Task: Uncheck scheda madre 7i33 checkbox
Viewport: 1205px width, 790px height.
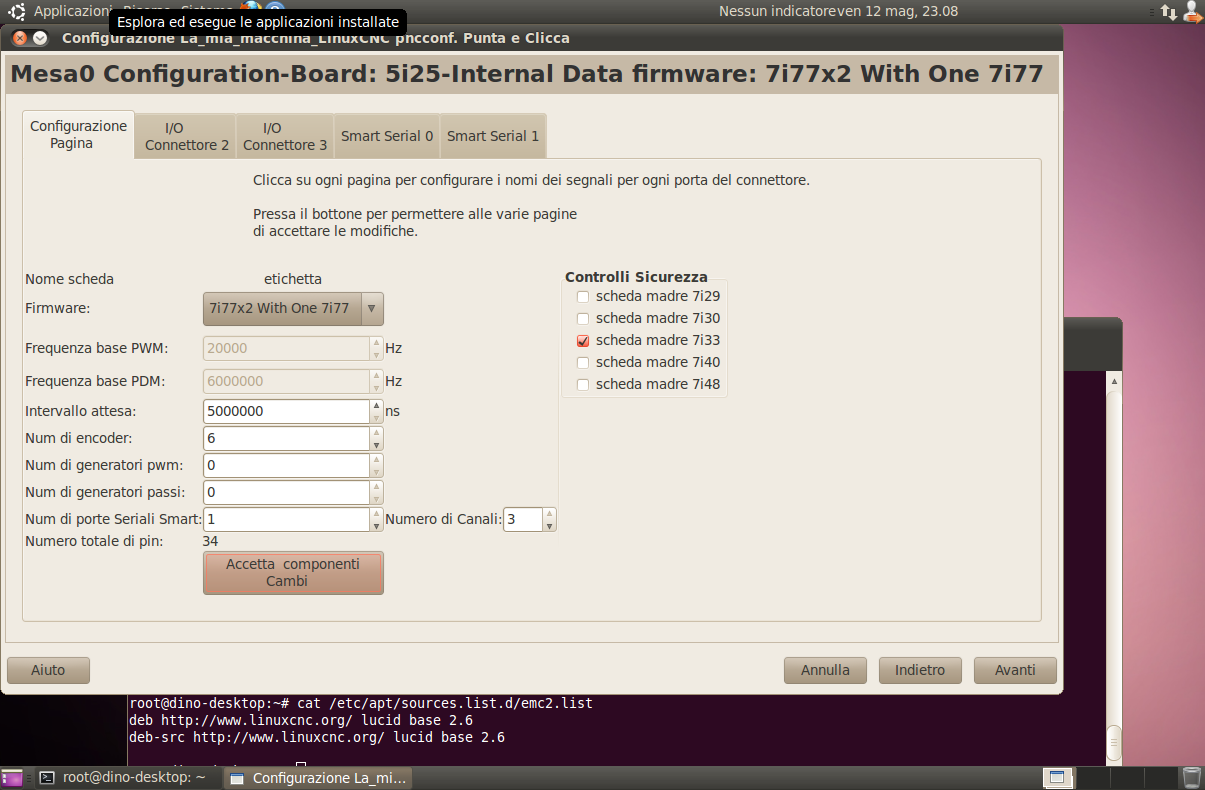Action: (583, 340)
